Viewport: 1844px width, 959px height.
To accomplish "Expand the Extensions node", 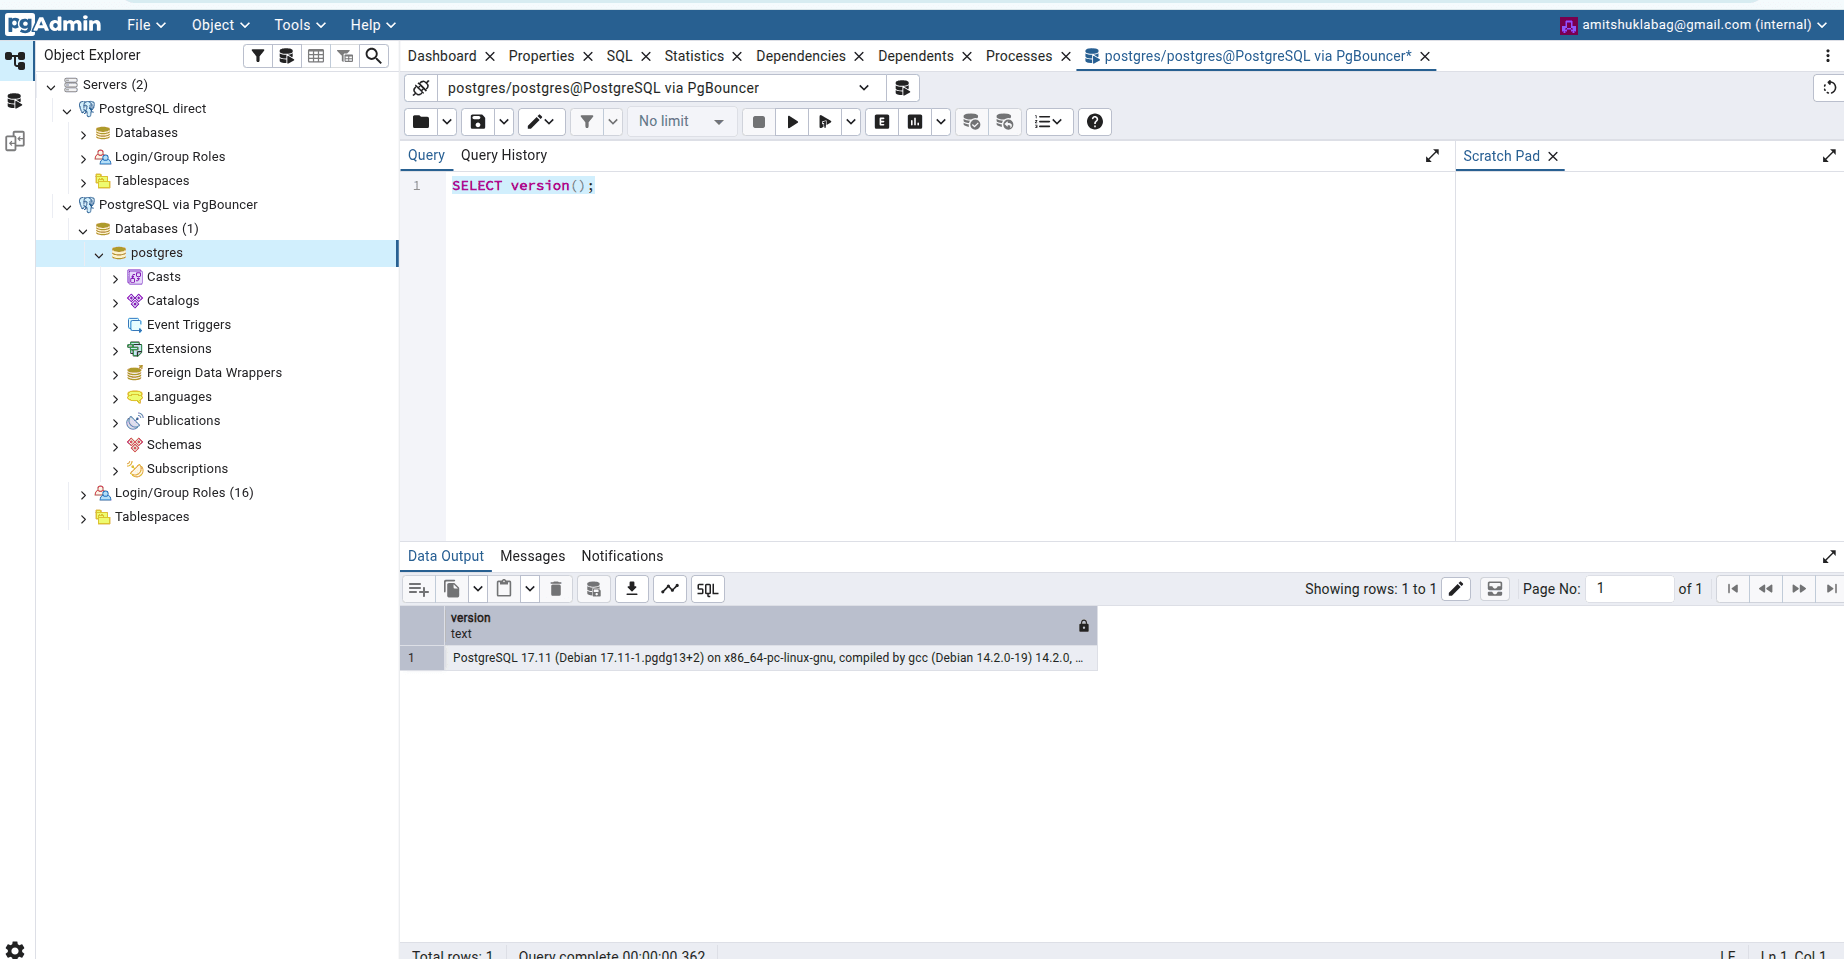I will click(x=115, y=350).
